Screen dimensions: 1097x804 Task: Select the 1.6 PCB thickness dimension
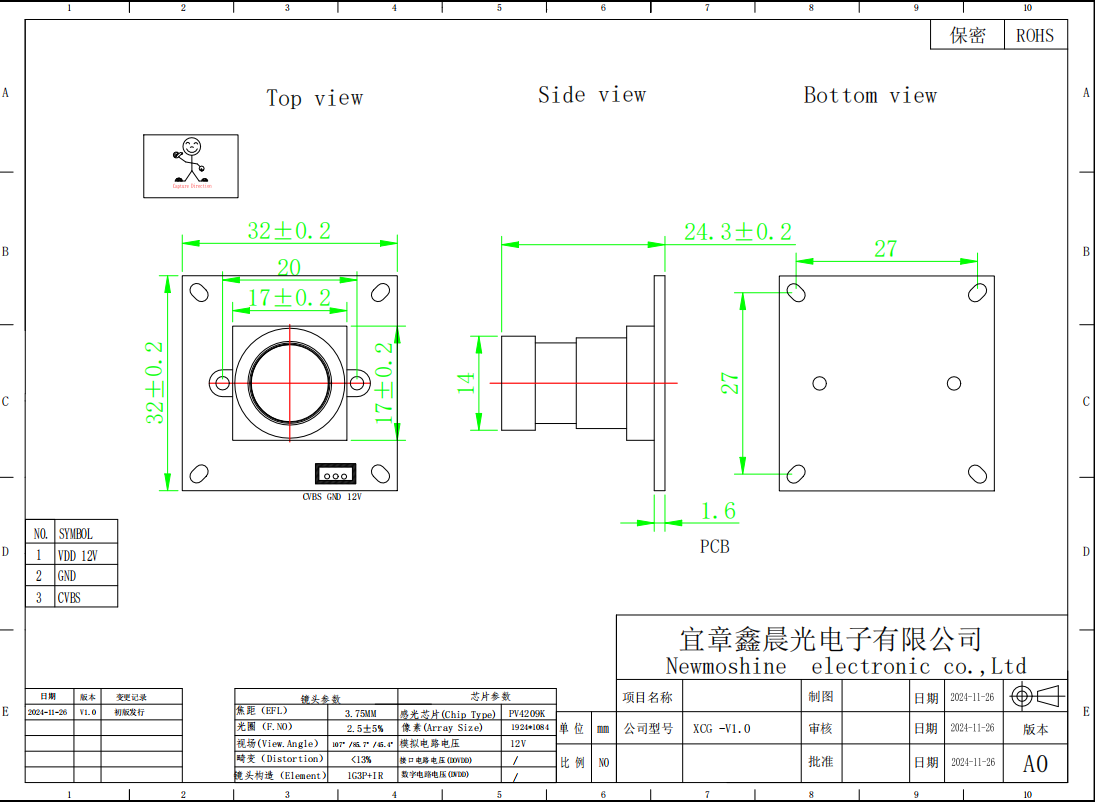(x=717, y=512)
